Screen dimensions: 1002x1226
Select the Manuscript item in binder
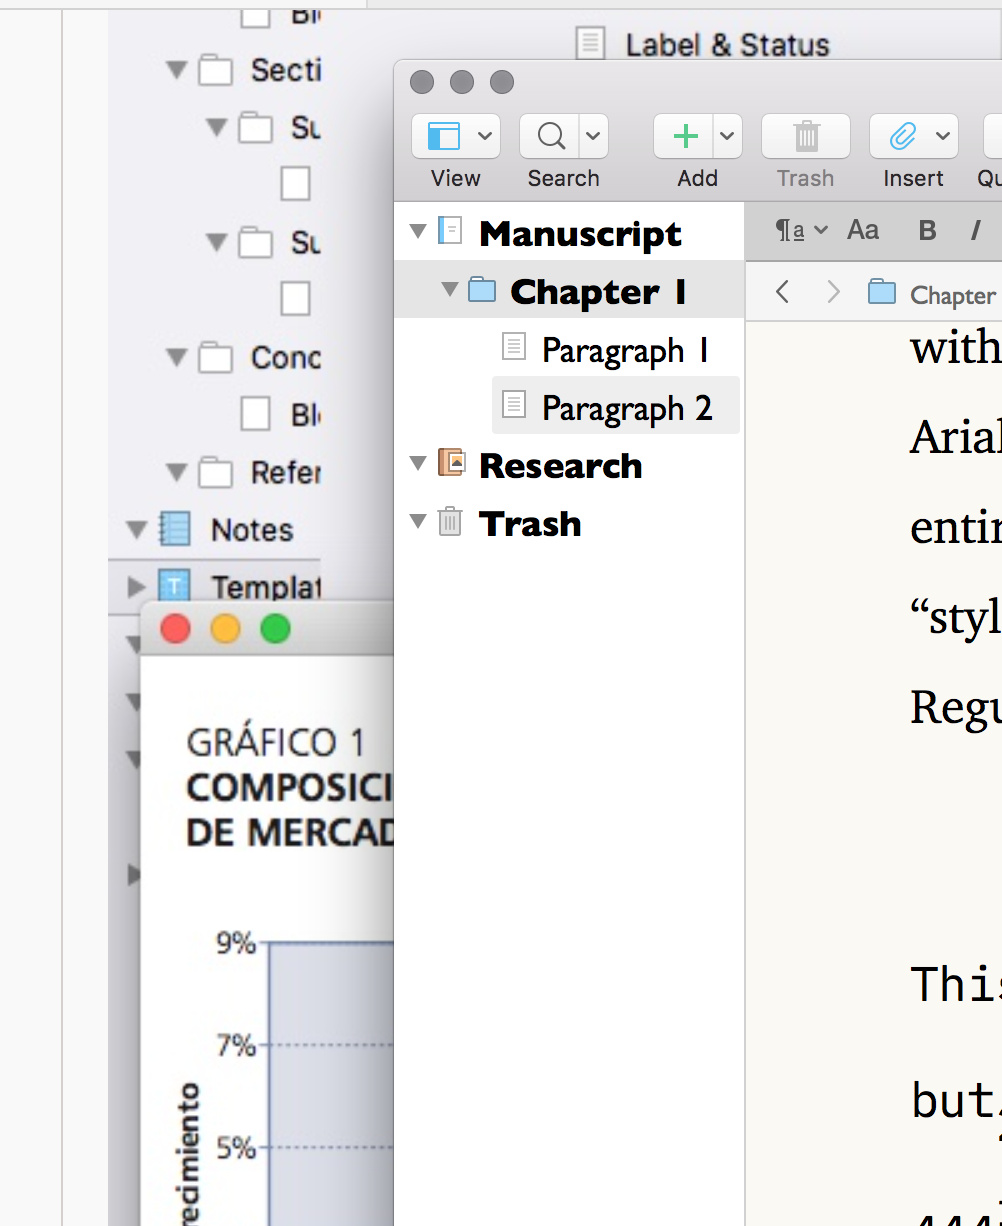coord(580,233)
